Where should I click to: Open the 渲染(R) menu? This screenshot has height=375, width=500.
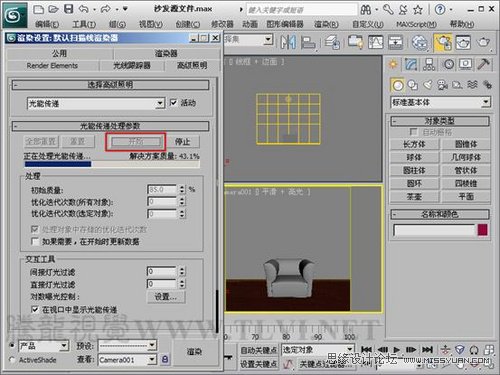click(x=326, y=24)
